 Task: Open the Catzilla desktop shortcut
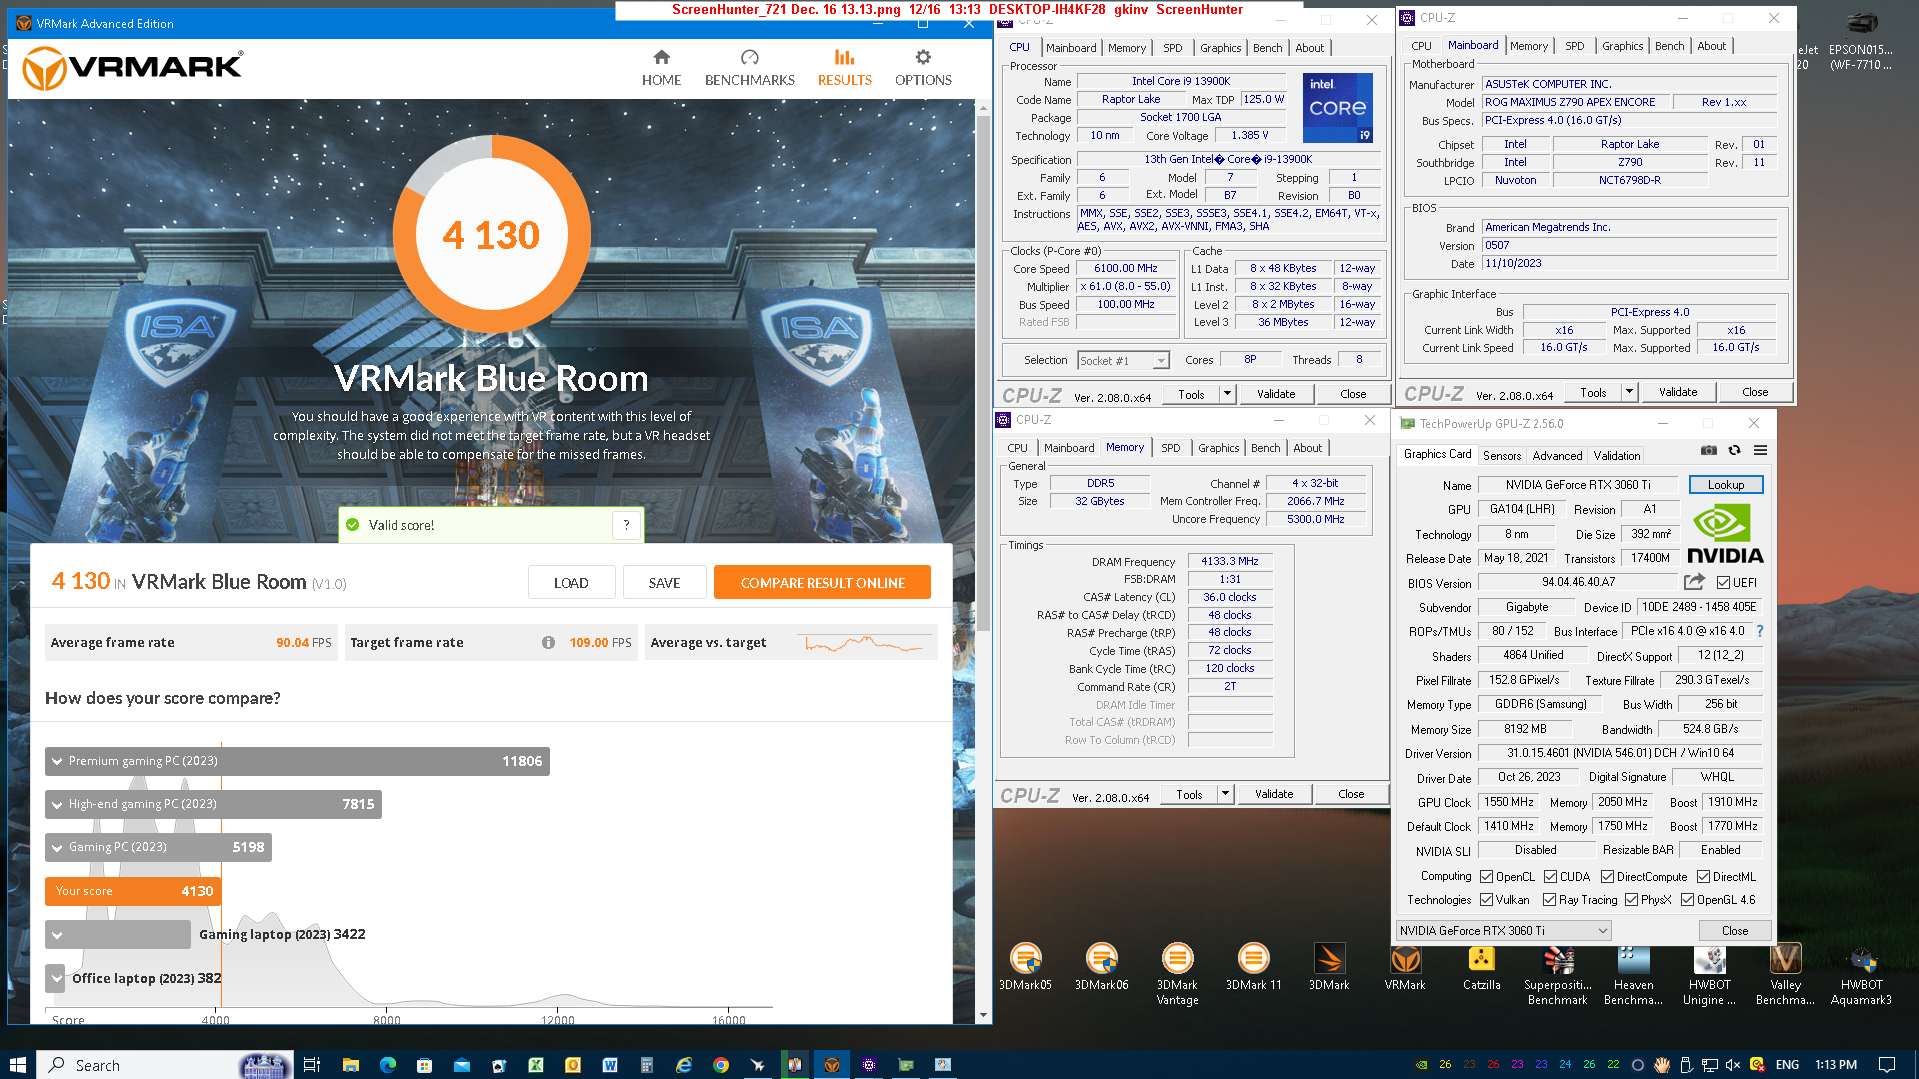click(x=1481, y=967)
